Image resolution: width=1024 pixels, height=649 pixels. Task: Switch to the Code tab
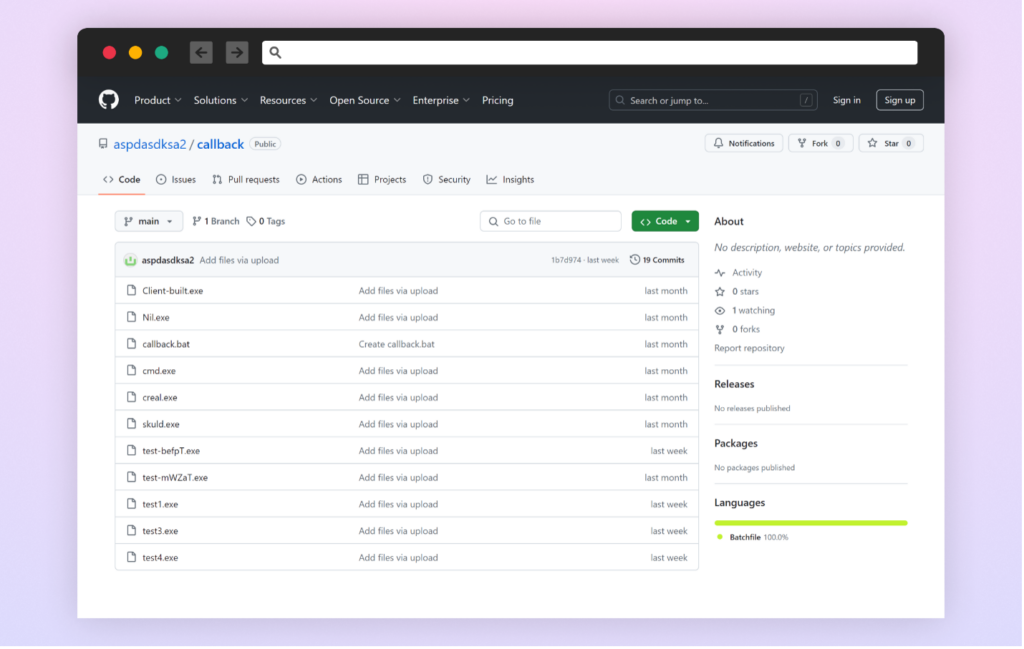[121, 180]
